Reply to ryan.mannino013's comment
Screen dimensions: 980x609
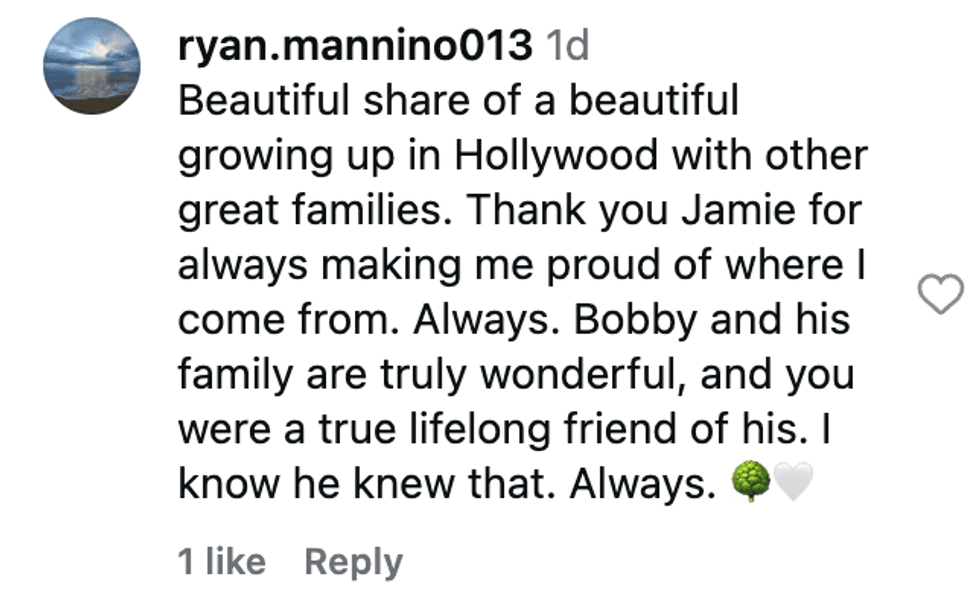pos(353,562)
